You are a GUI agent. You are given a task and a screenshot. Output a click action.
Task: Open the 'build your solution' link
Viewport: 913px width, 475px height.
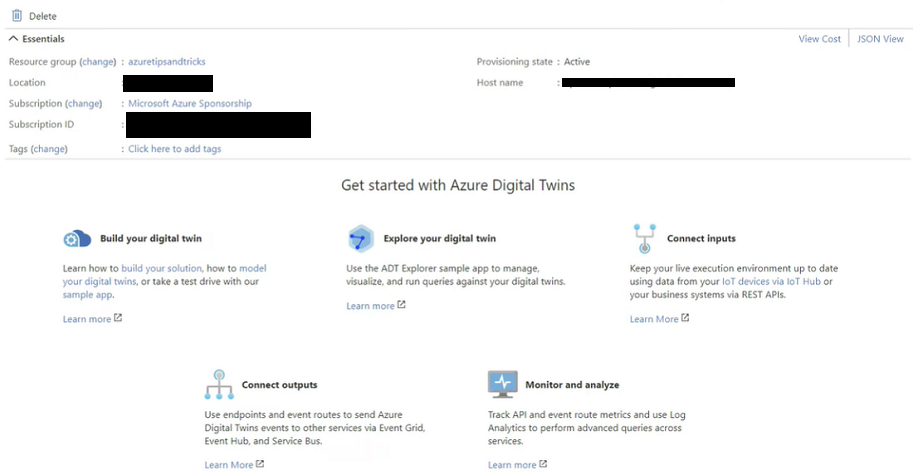(162, 269)
